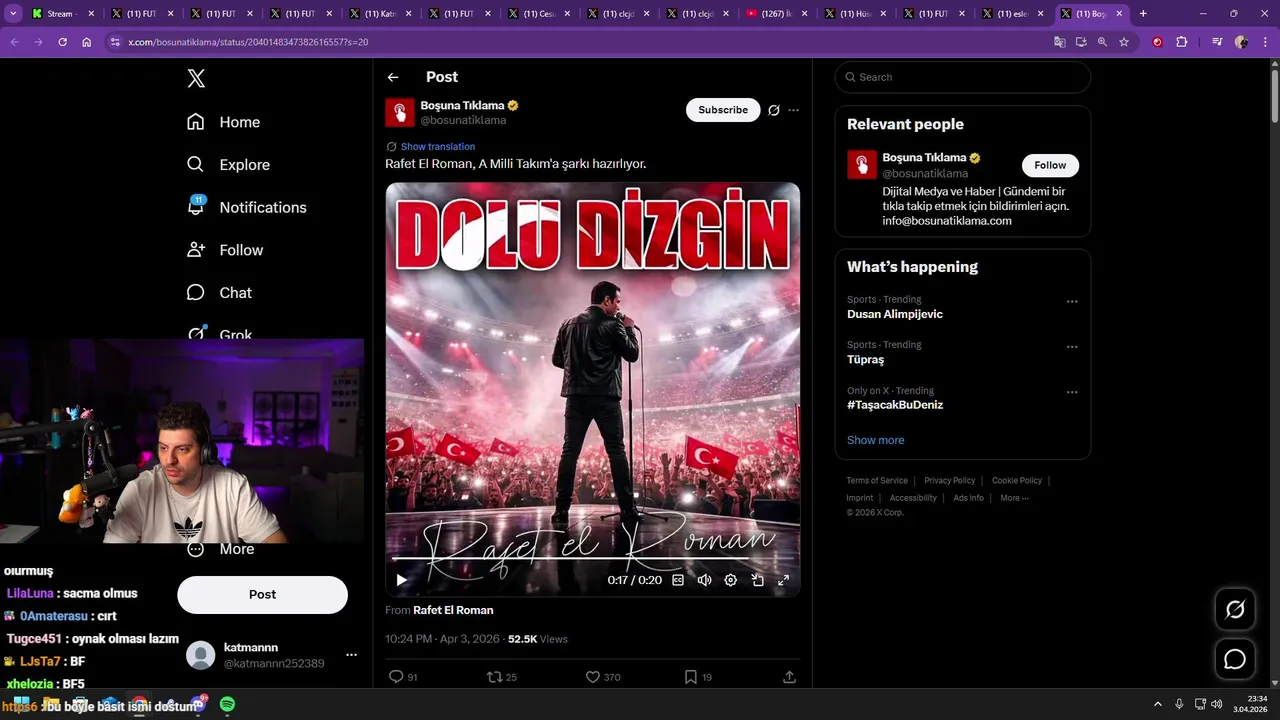Like the post with 370 likes
This screenshot has height=720, width=1280.
[x=592, y=677]
